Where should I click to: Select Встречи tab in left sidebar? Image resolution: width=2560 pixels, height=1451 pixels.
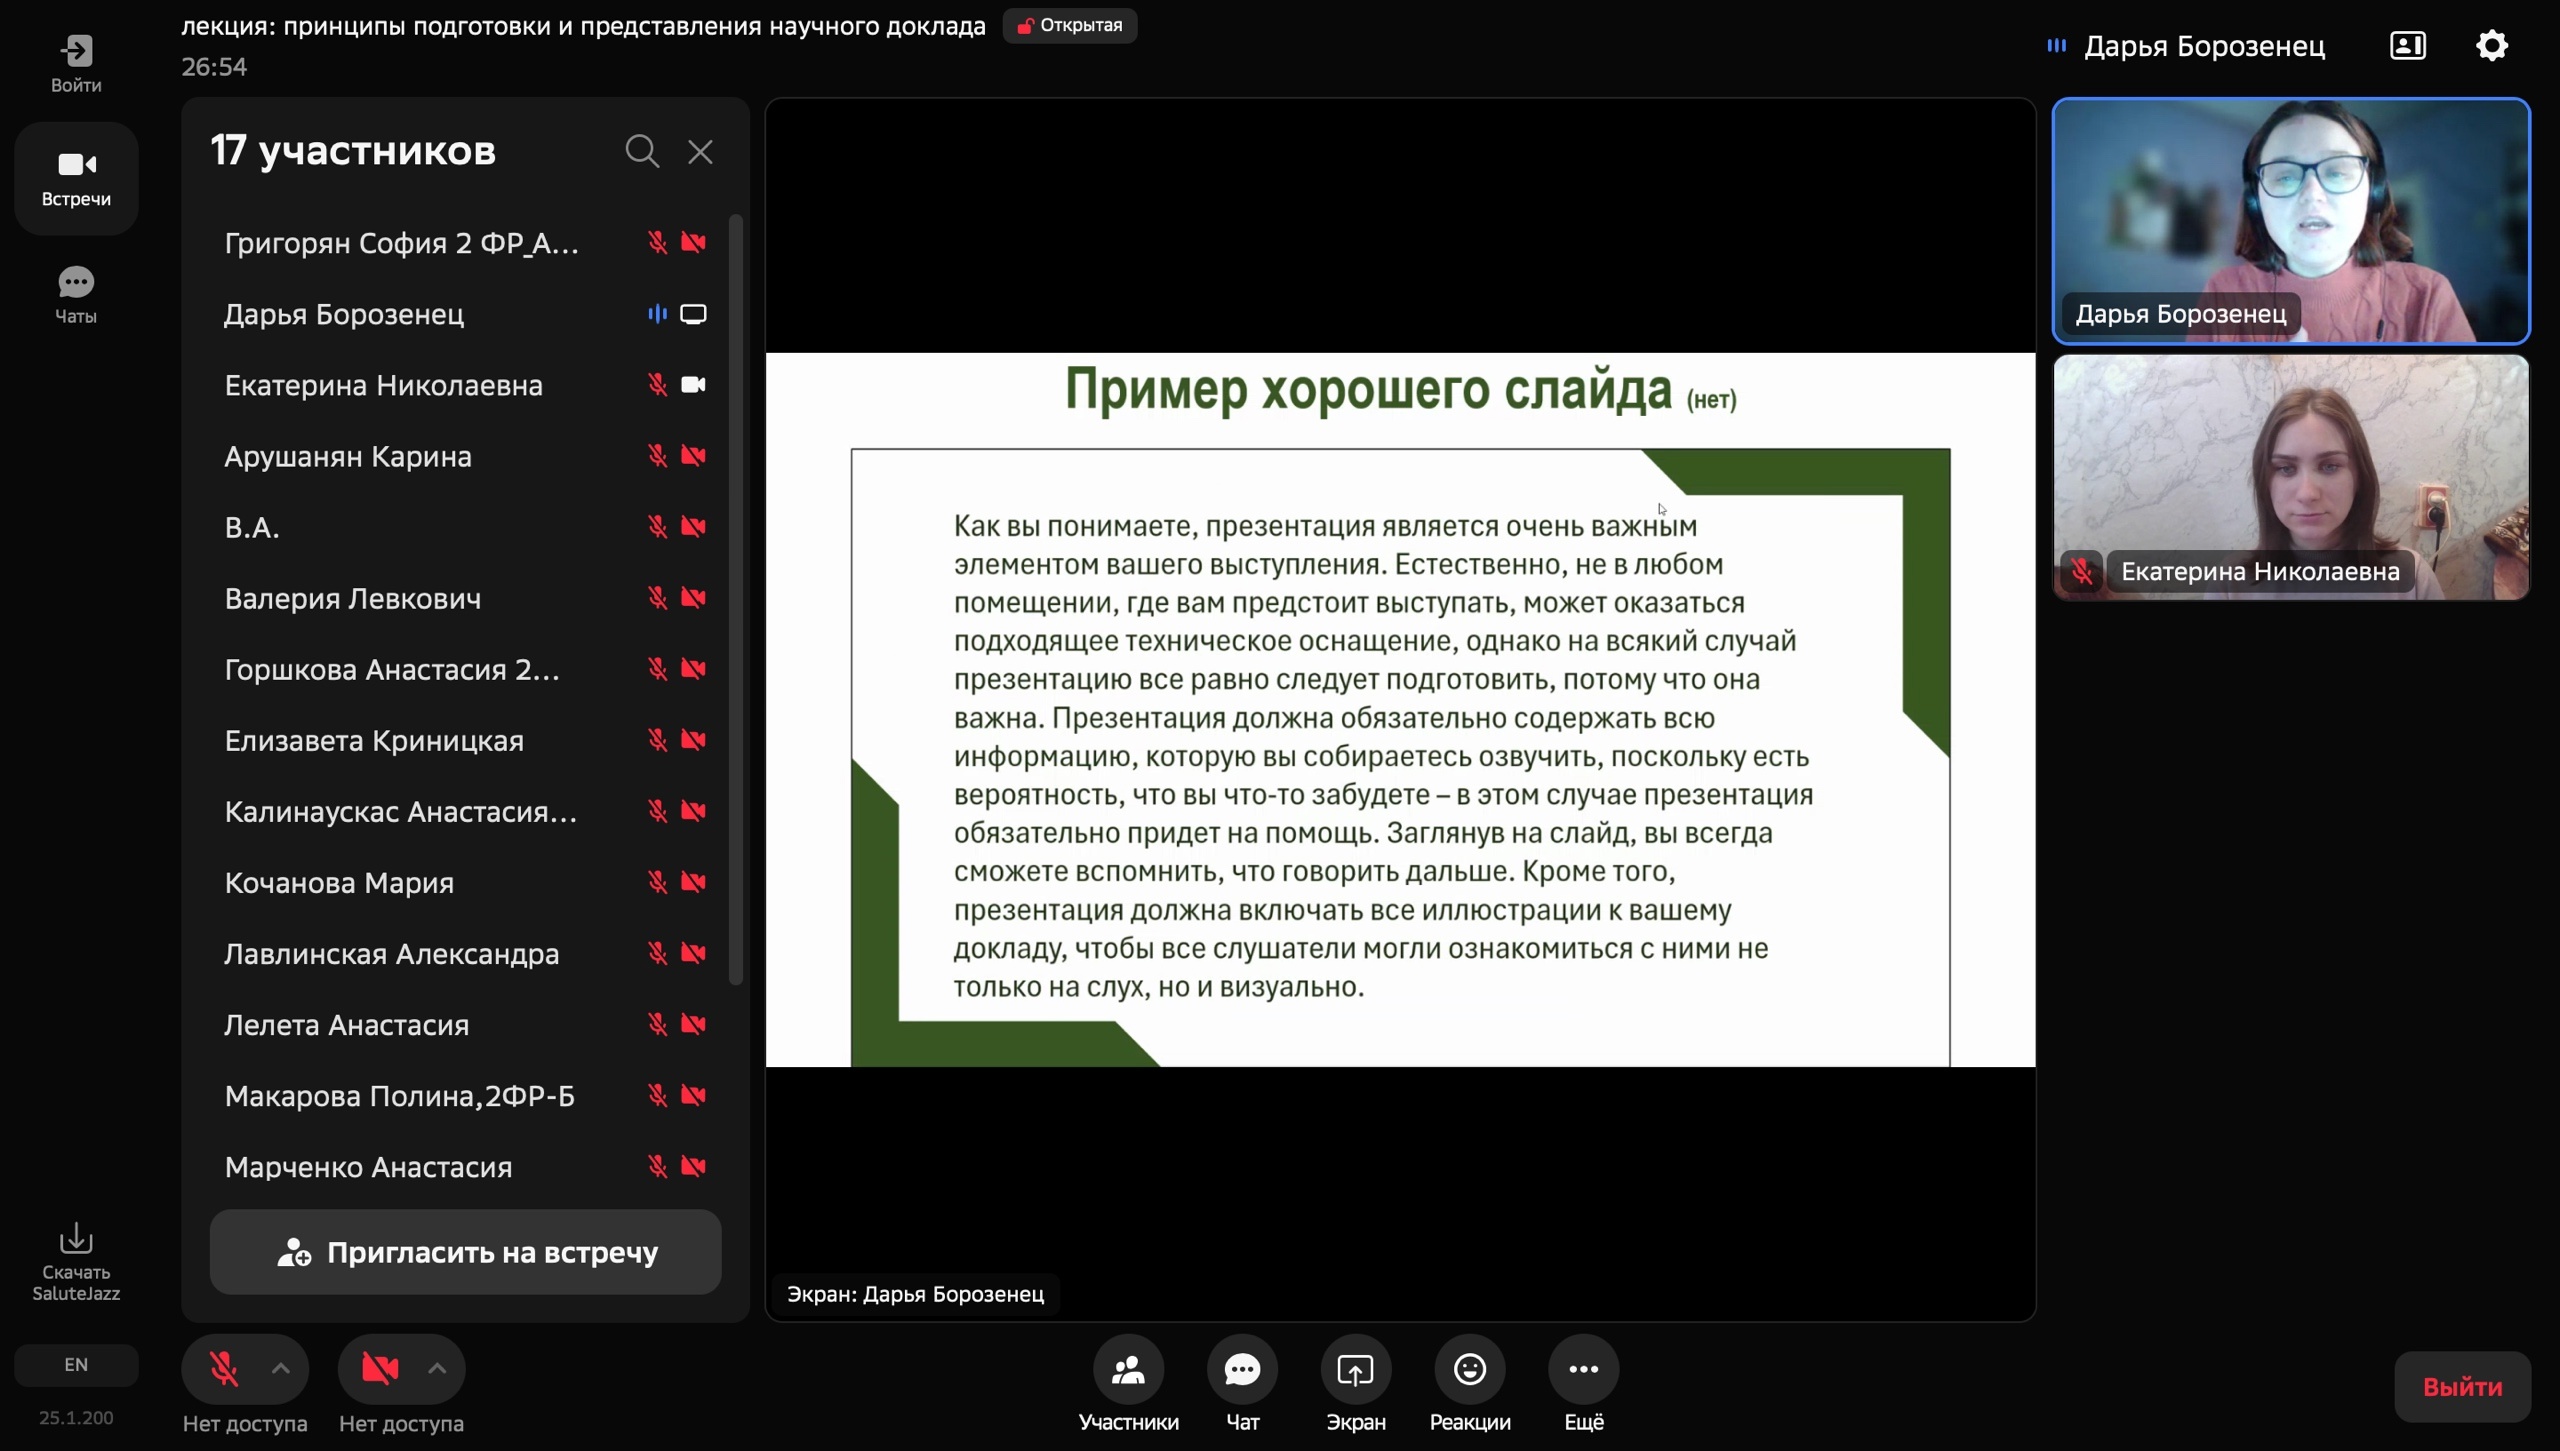pyautogui.click(x=76, y=179)
